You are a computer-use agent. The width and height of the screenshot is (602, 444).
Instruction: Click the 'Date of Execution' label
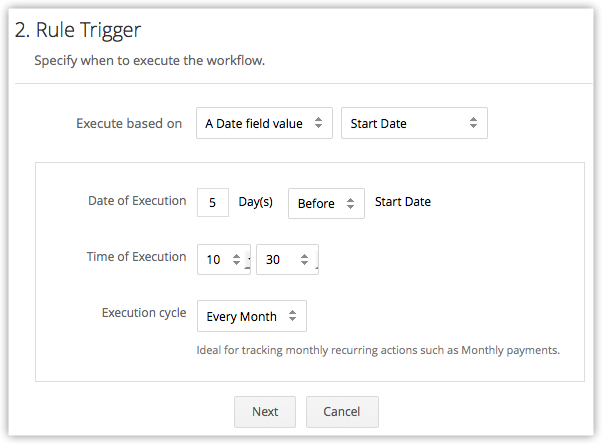point(137,201)
